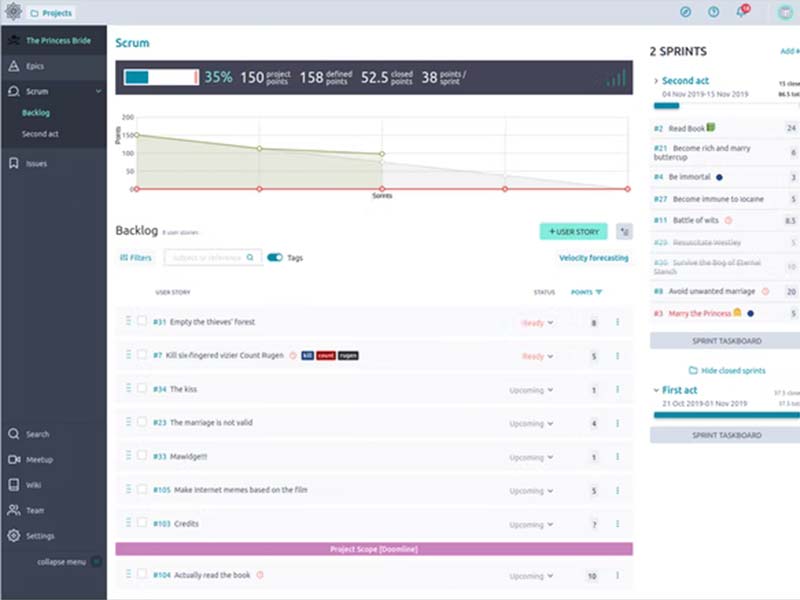800x600 pixels.
Task: Open the Upcoming status dropdown for #34 The kiss
Action: click(531, 390)
